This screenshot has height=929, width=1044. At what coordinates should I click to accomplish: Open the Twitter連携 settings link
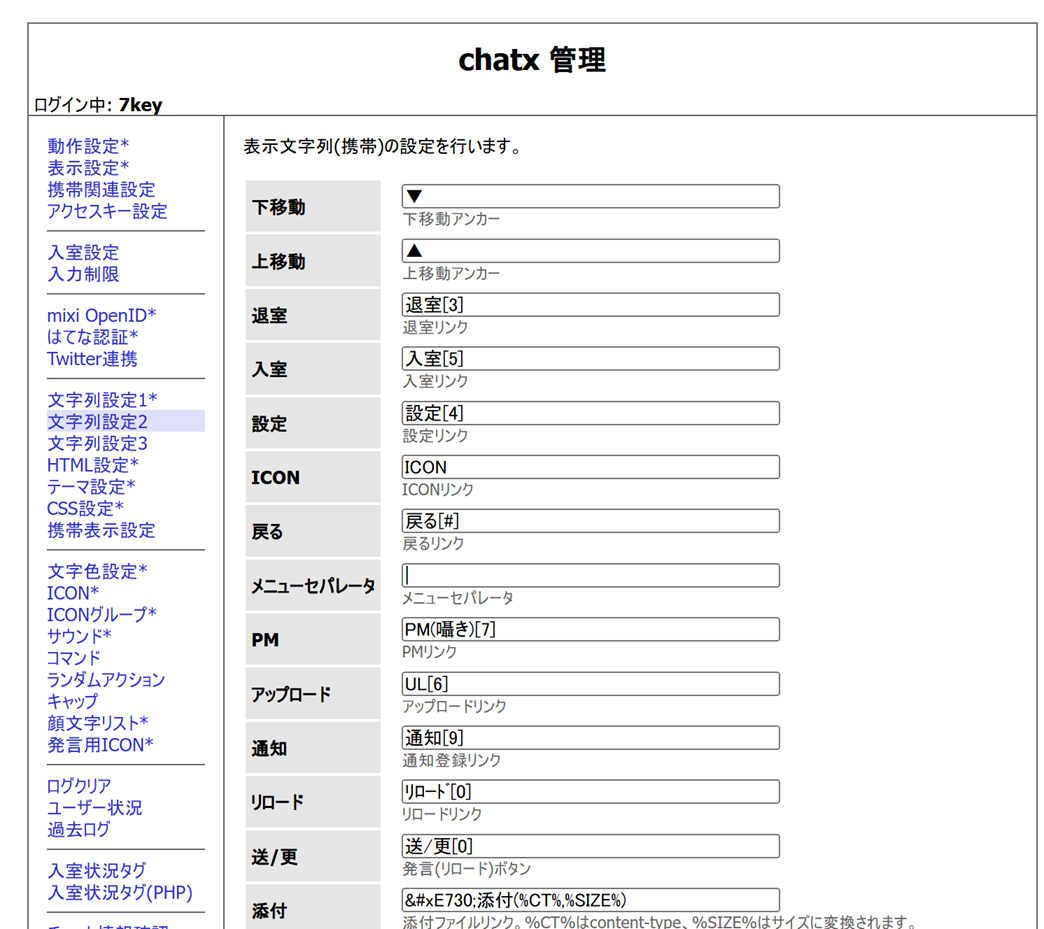coord(92,359)
